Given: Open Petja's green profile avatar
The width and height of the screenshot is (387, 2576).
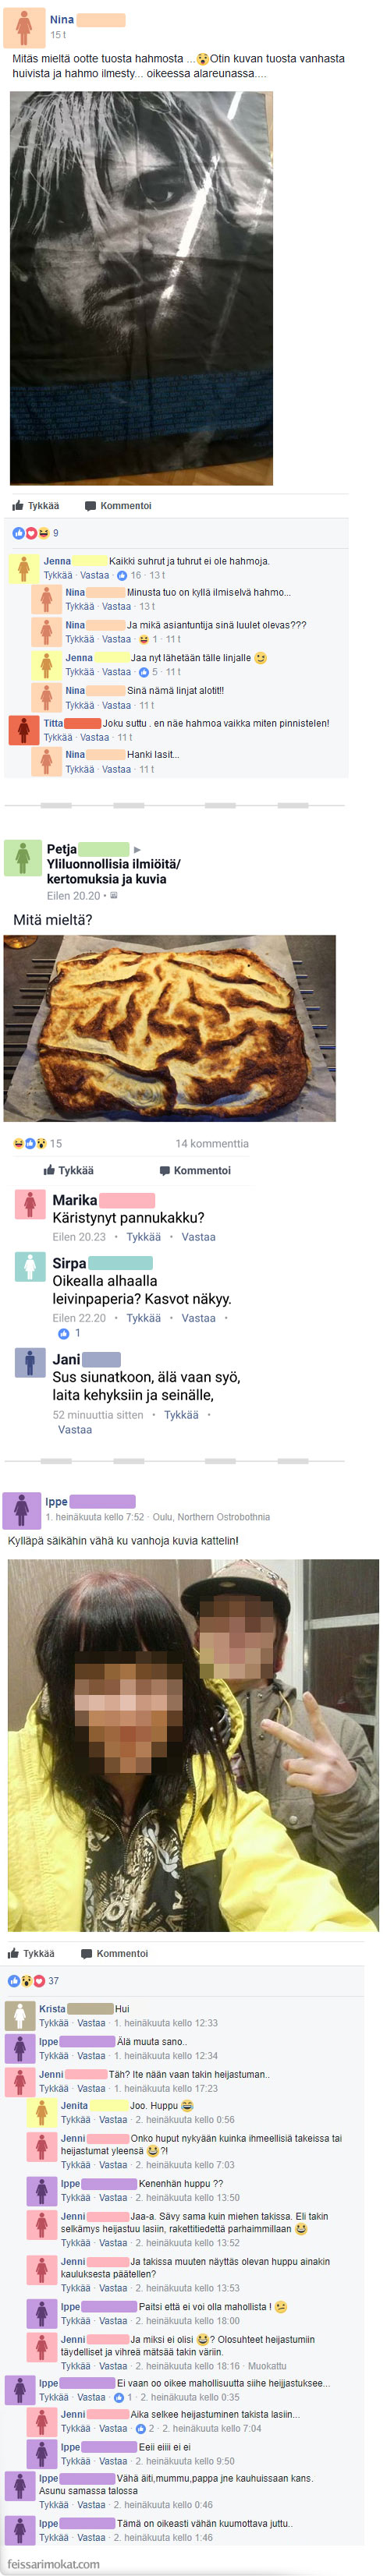Looking at the screenshot, I should click(22, 858).
